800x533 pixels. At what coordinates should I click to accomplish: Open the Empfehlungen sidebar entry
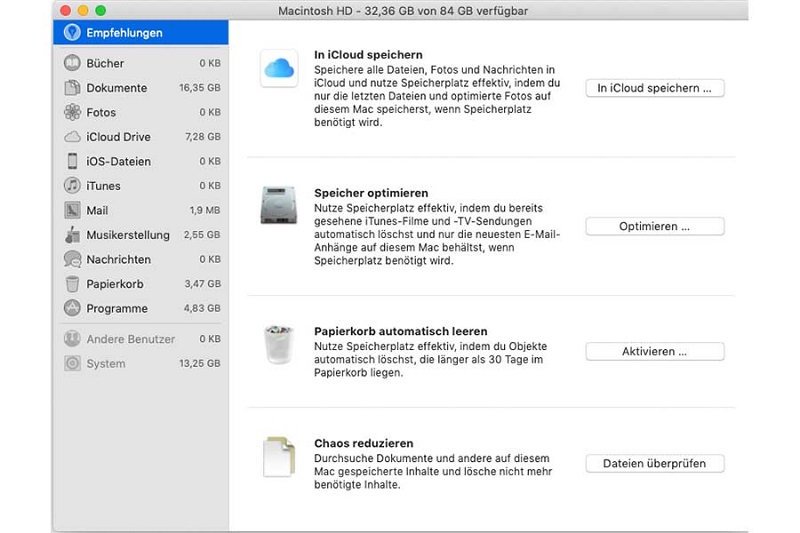tap(141, 33)
